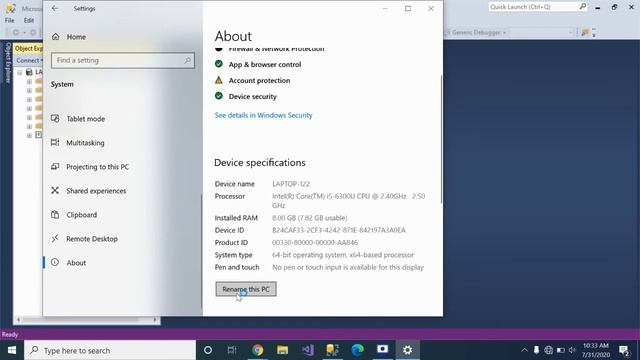The height and width of the screenshot is (360, 640).
Task: Click the Settings page vertical scrollbar
Action: 441,139
